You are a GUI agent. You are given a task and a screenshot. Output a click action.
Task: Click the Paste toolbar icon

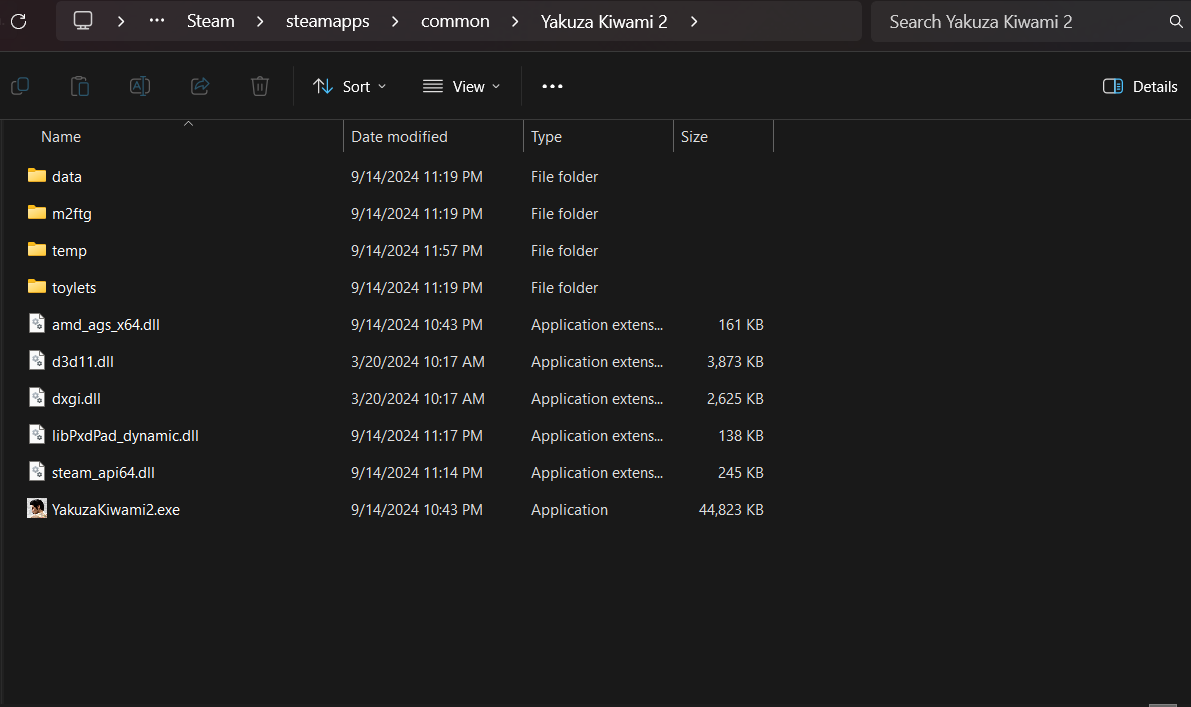pyautogui.click(x=80, y=86)
